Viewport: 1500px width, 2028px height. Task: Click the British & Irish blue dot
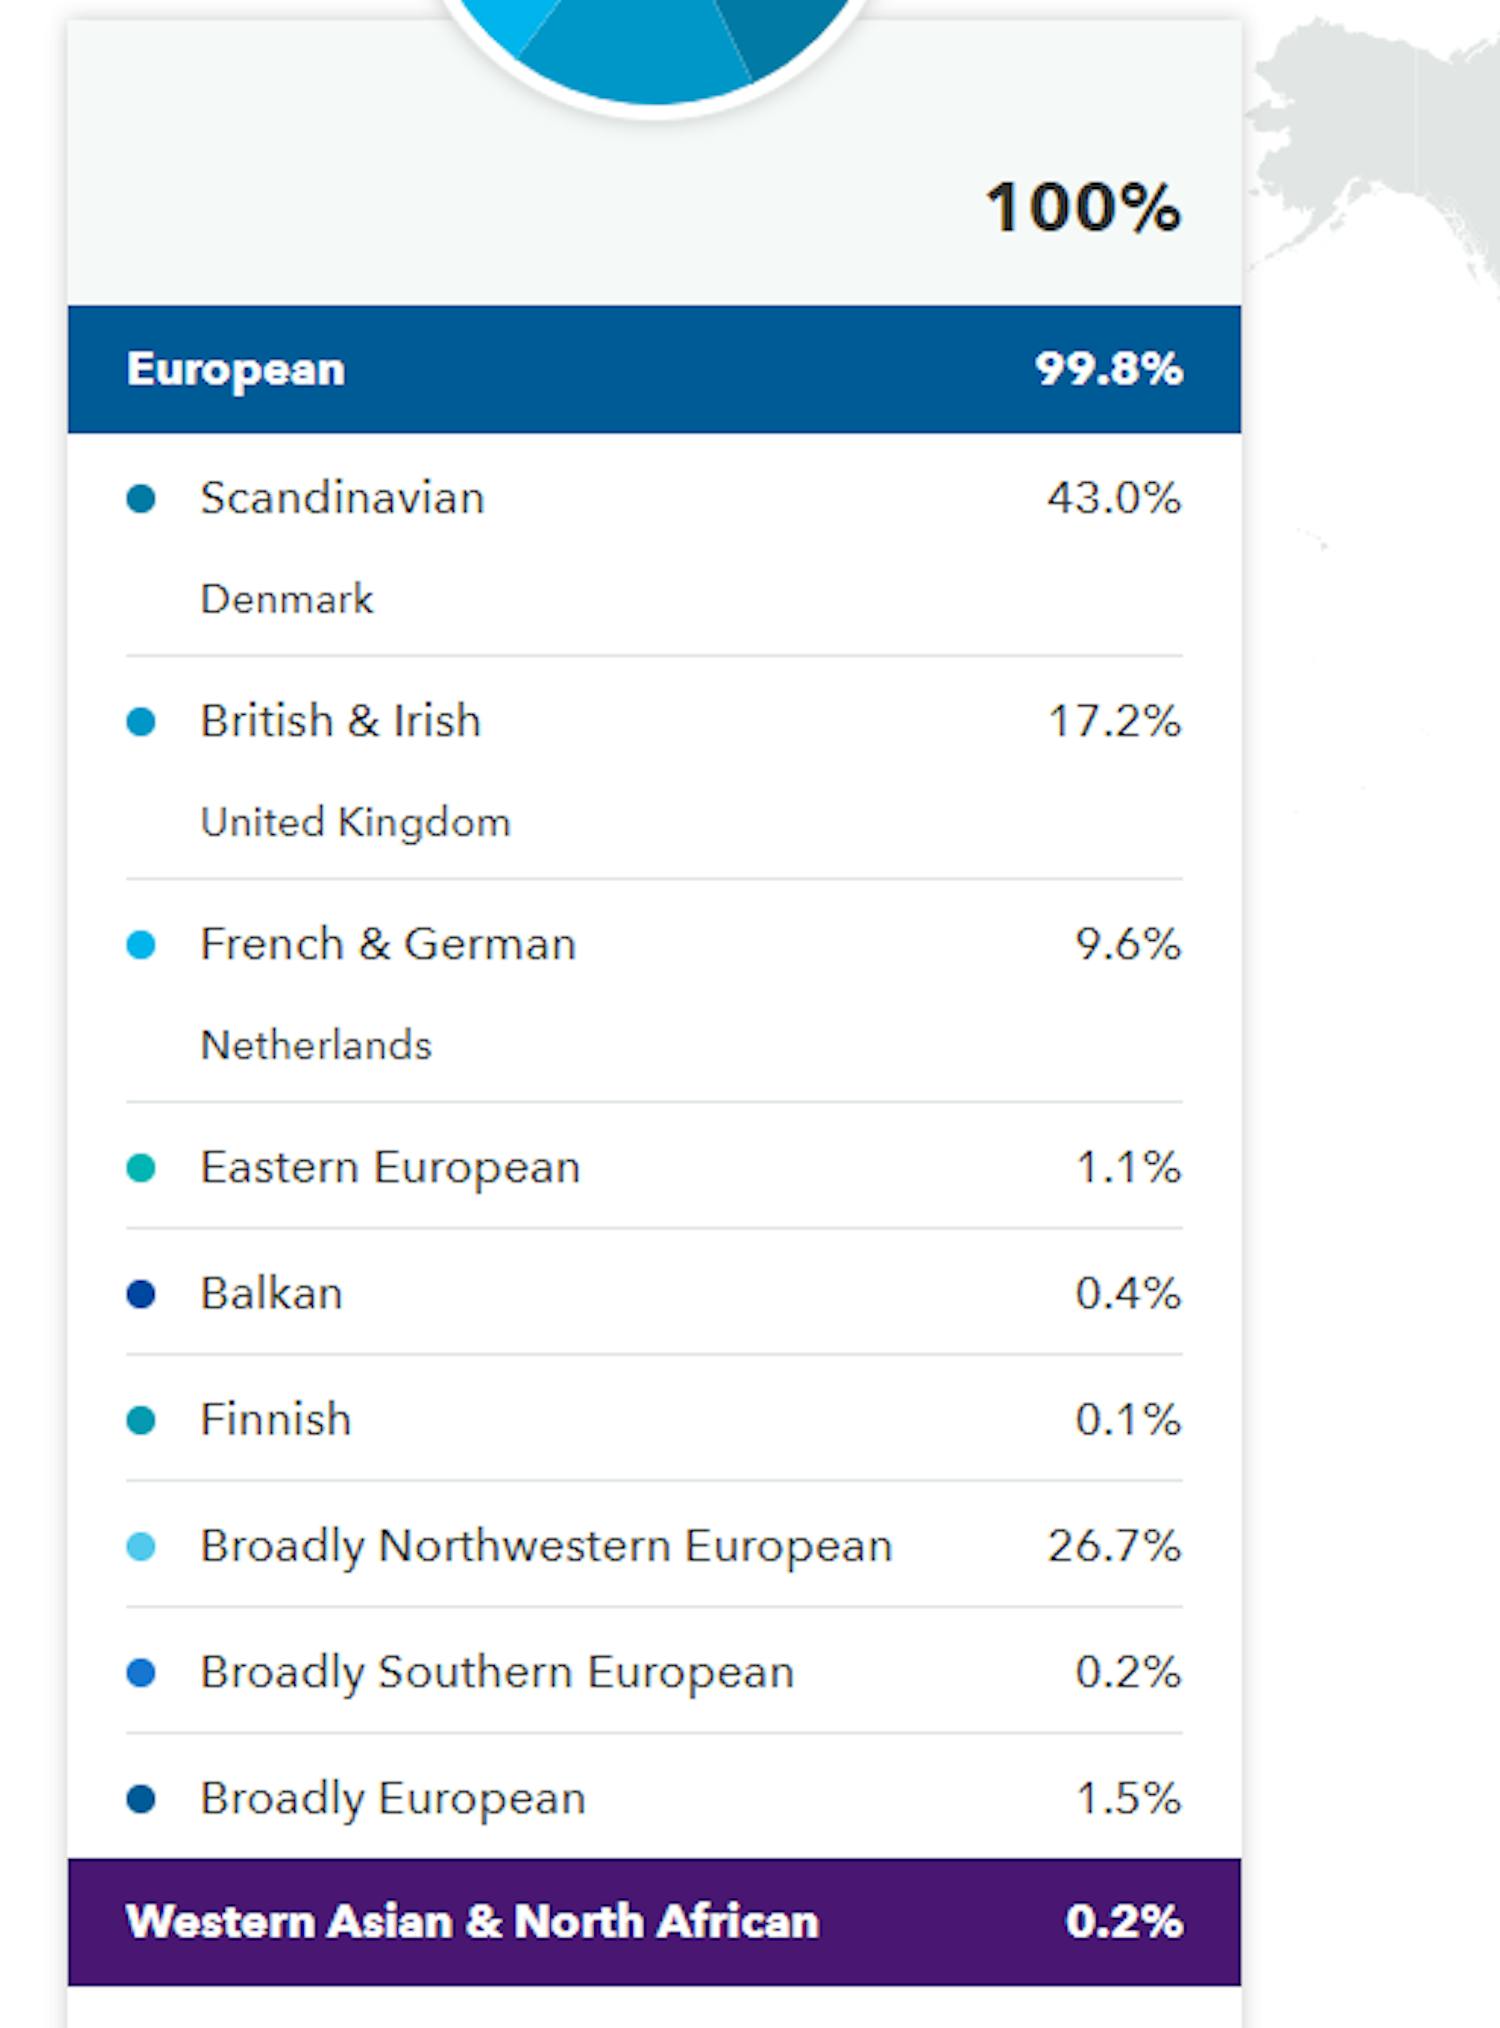[x=146, y=719]
